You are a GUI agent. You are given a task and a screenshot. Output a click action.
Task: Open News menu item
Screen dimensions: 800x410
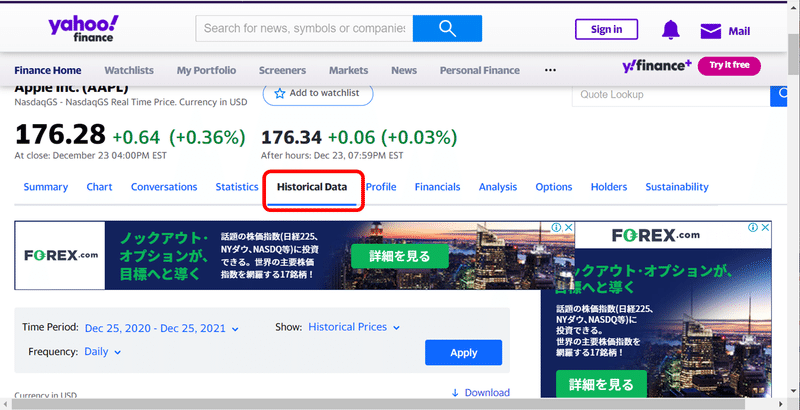click(404, 70)
